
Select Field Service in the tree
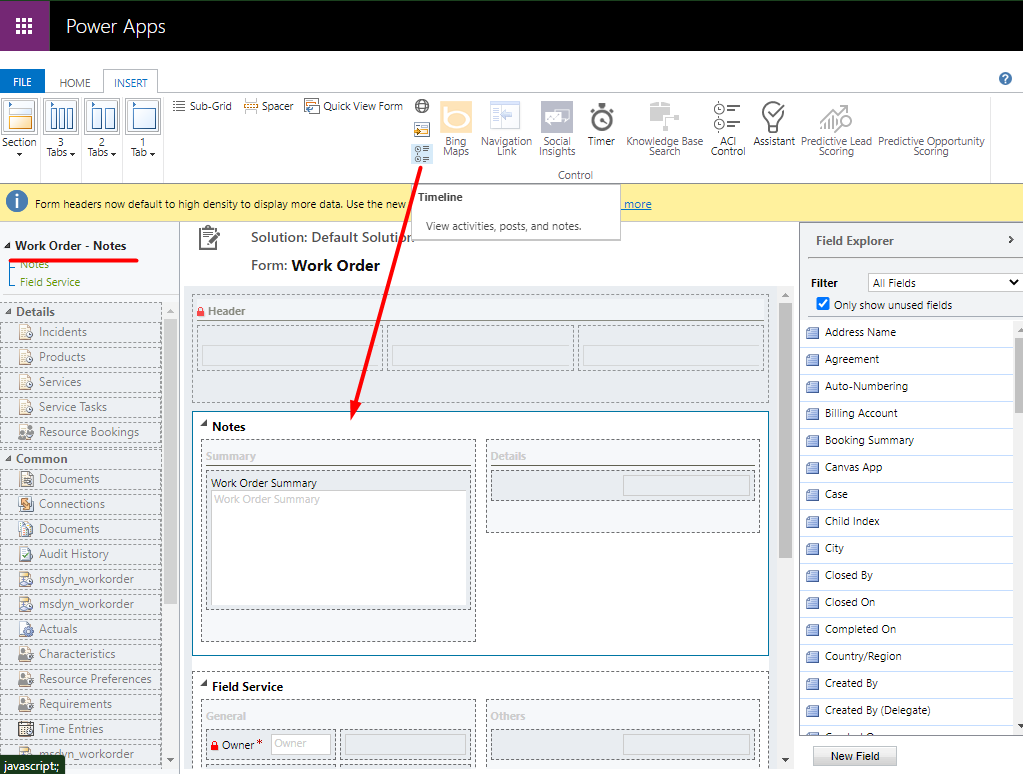(50, 282)
